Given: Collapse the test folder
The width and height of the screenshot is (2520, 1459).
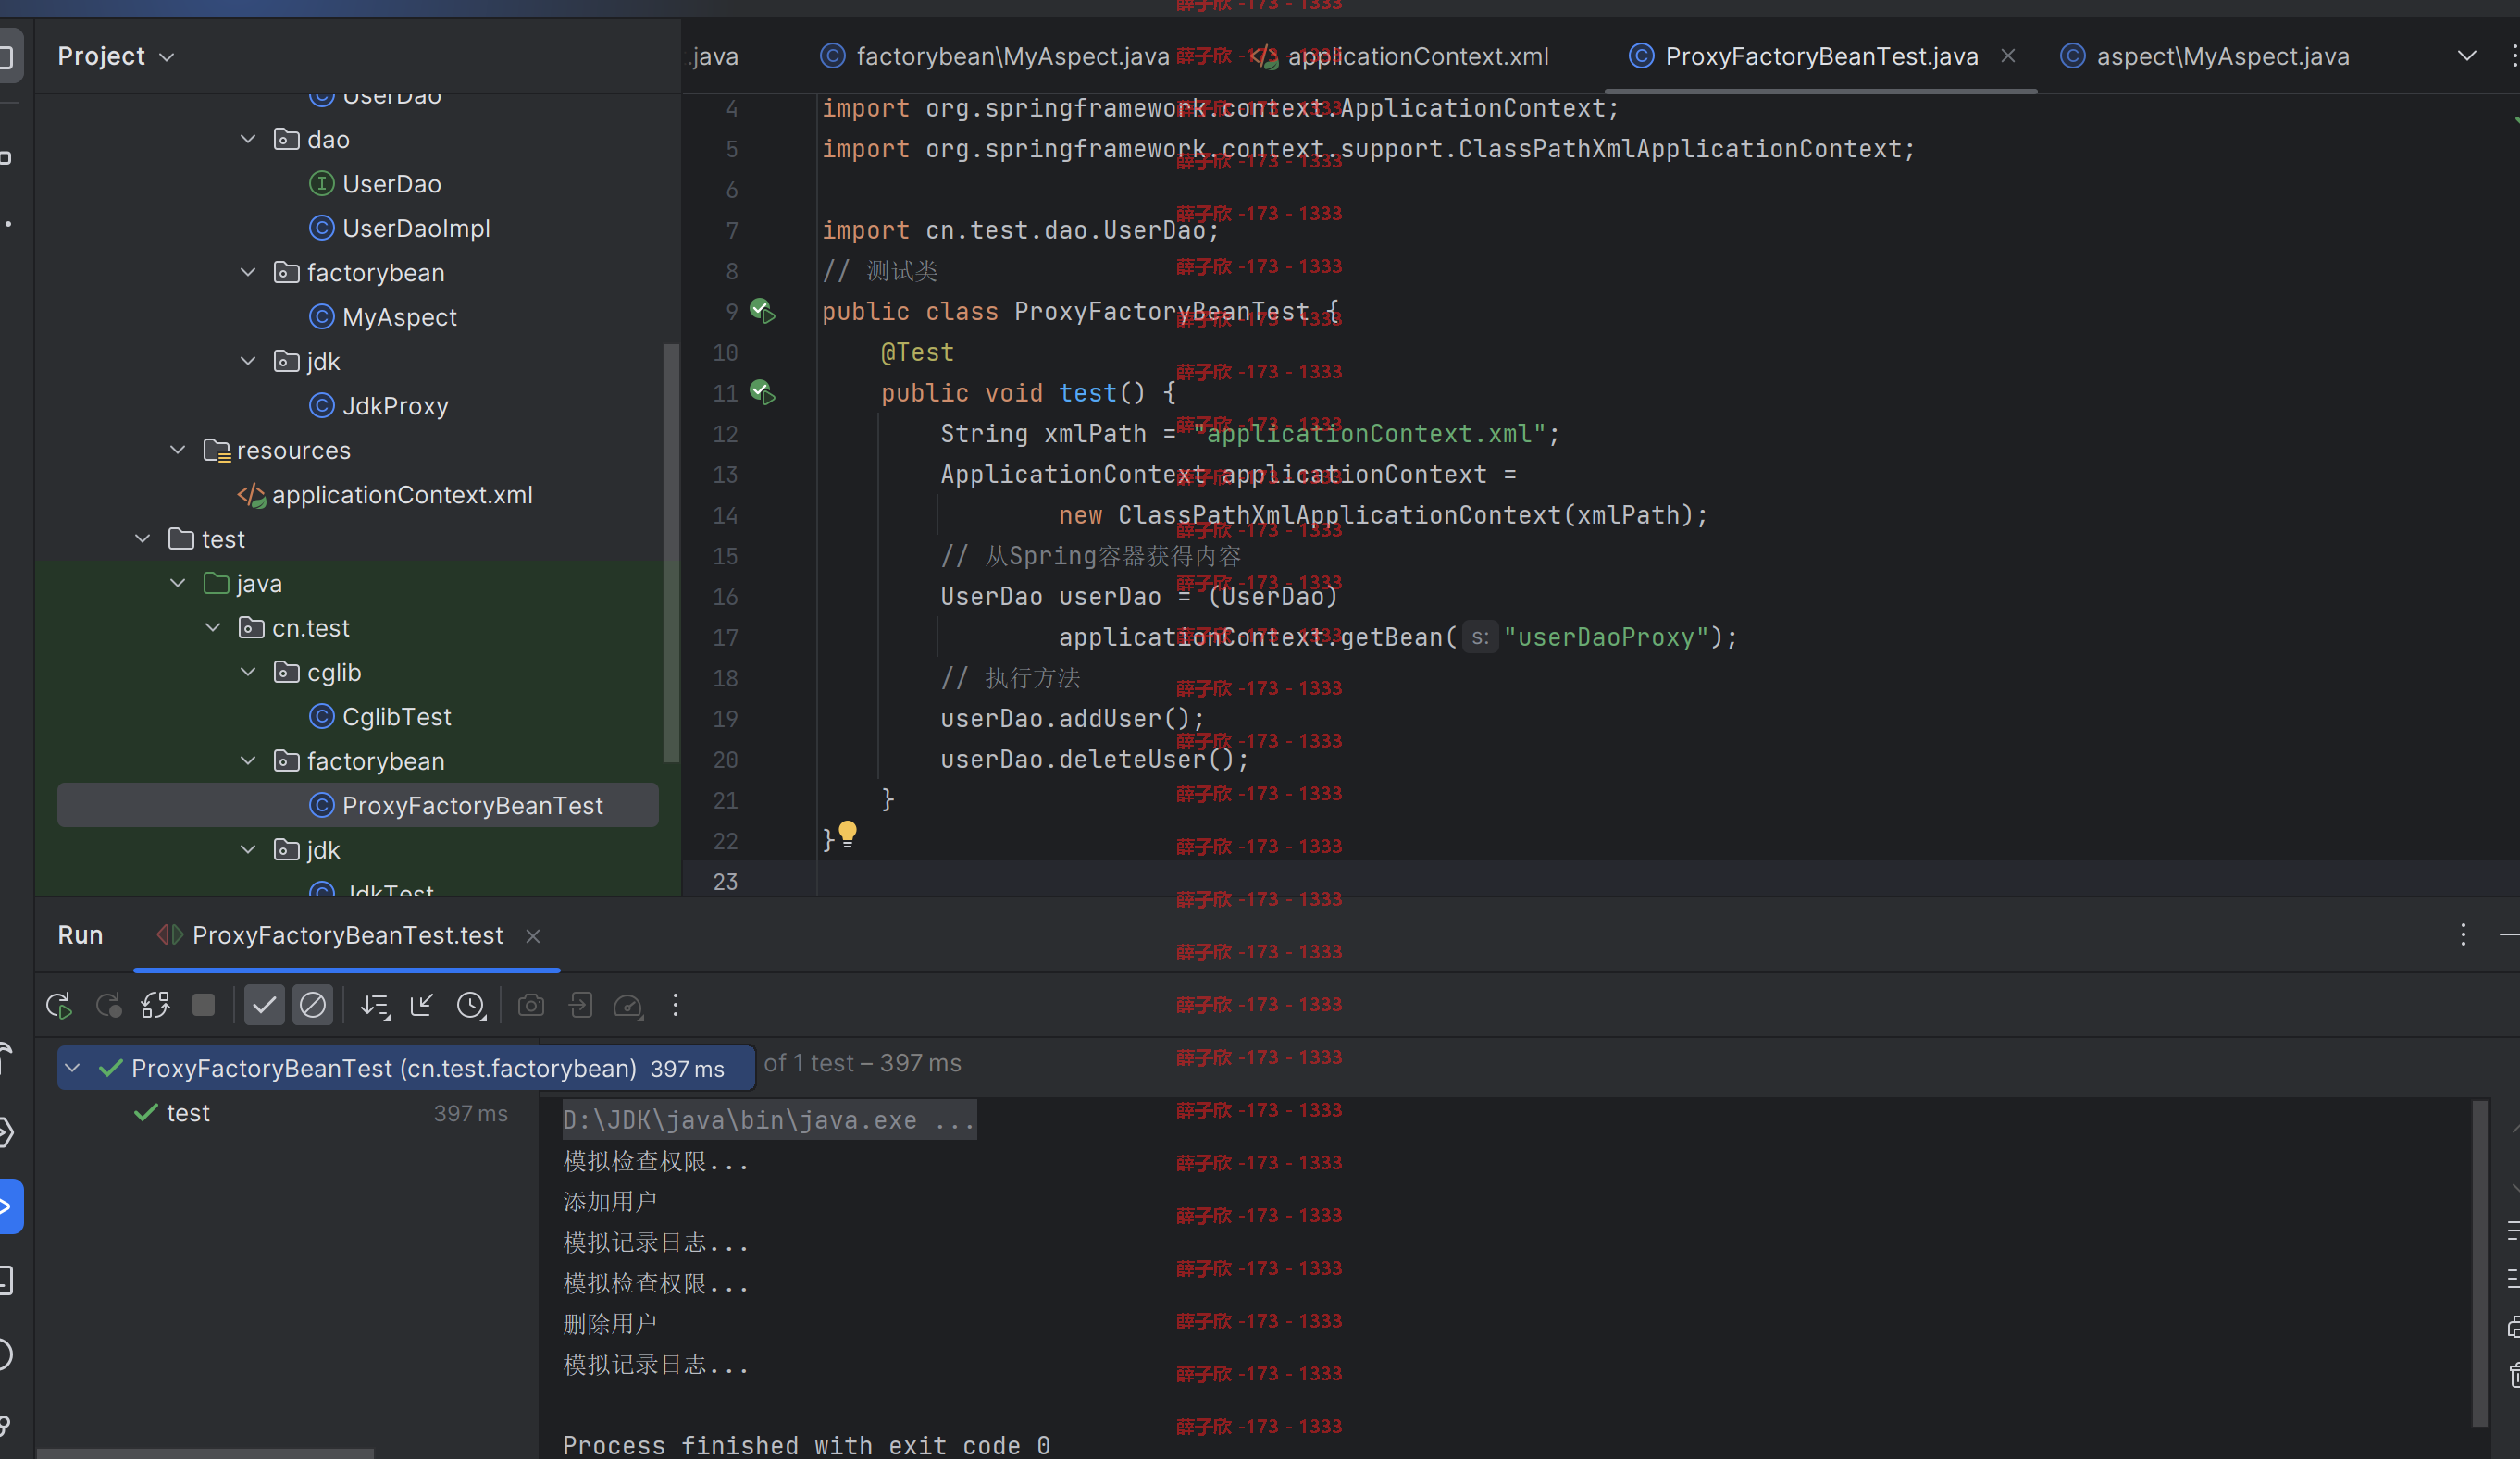Looking at the screenshot, I should coord(143,539).
